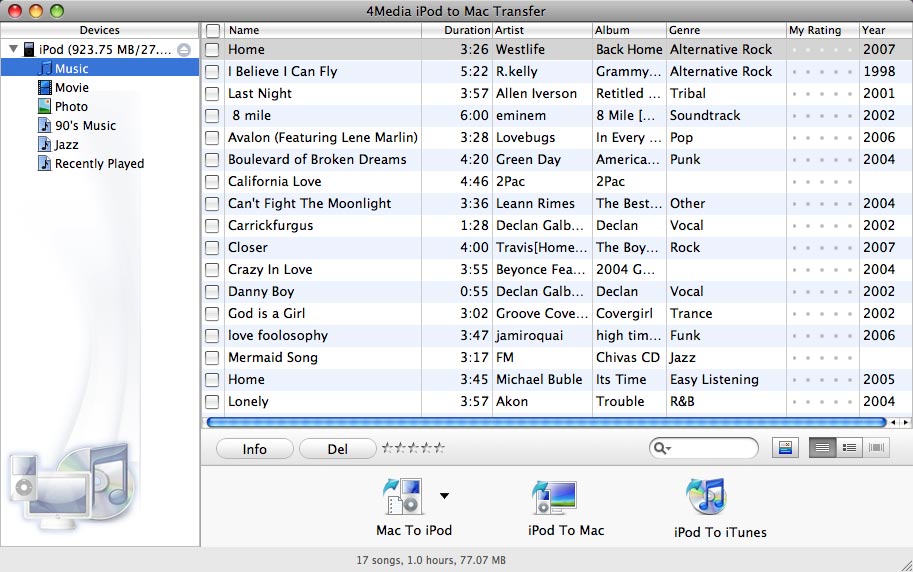Check the box for Mermaid Song

(x=213, y=358)
